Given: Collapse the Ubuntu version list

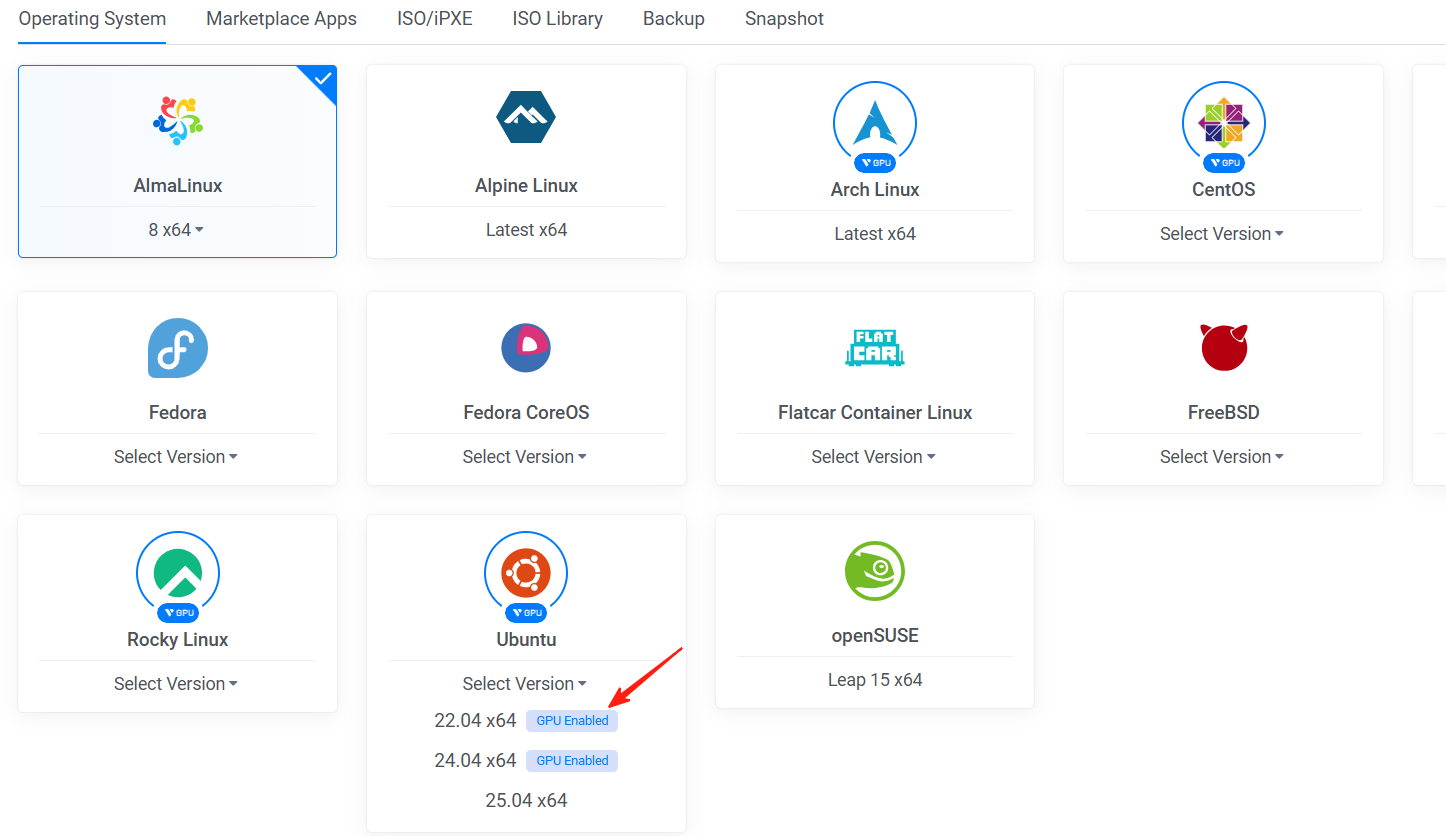Looking at the screenshot, I should (x=525, y=683).
